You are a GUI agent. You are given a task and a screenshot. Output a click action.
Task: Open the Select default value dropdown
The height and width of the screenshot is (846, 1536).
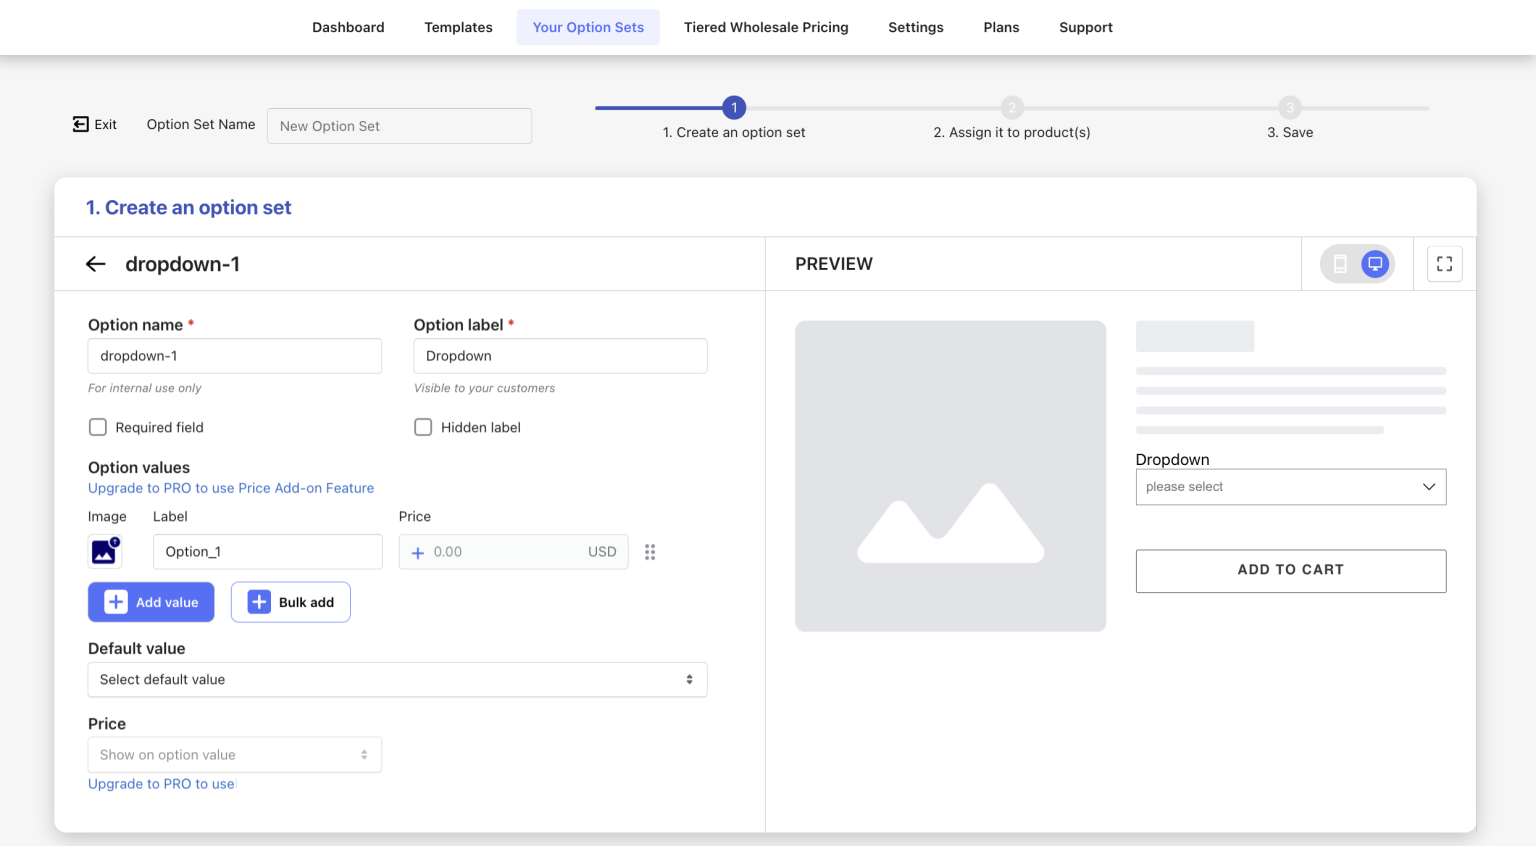pos(396,679)
